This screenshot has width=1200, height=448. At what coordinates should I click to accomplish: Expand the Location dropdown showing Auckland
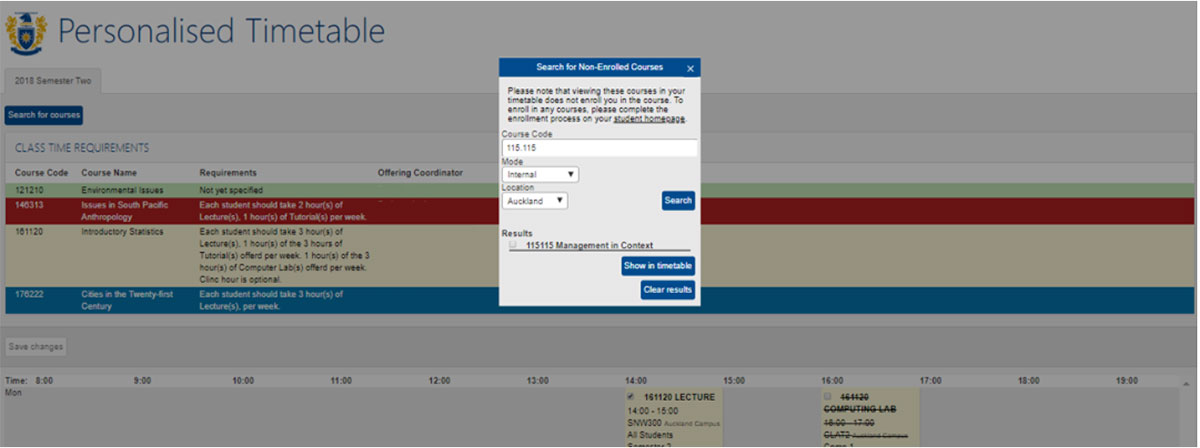click(535, 201)
